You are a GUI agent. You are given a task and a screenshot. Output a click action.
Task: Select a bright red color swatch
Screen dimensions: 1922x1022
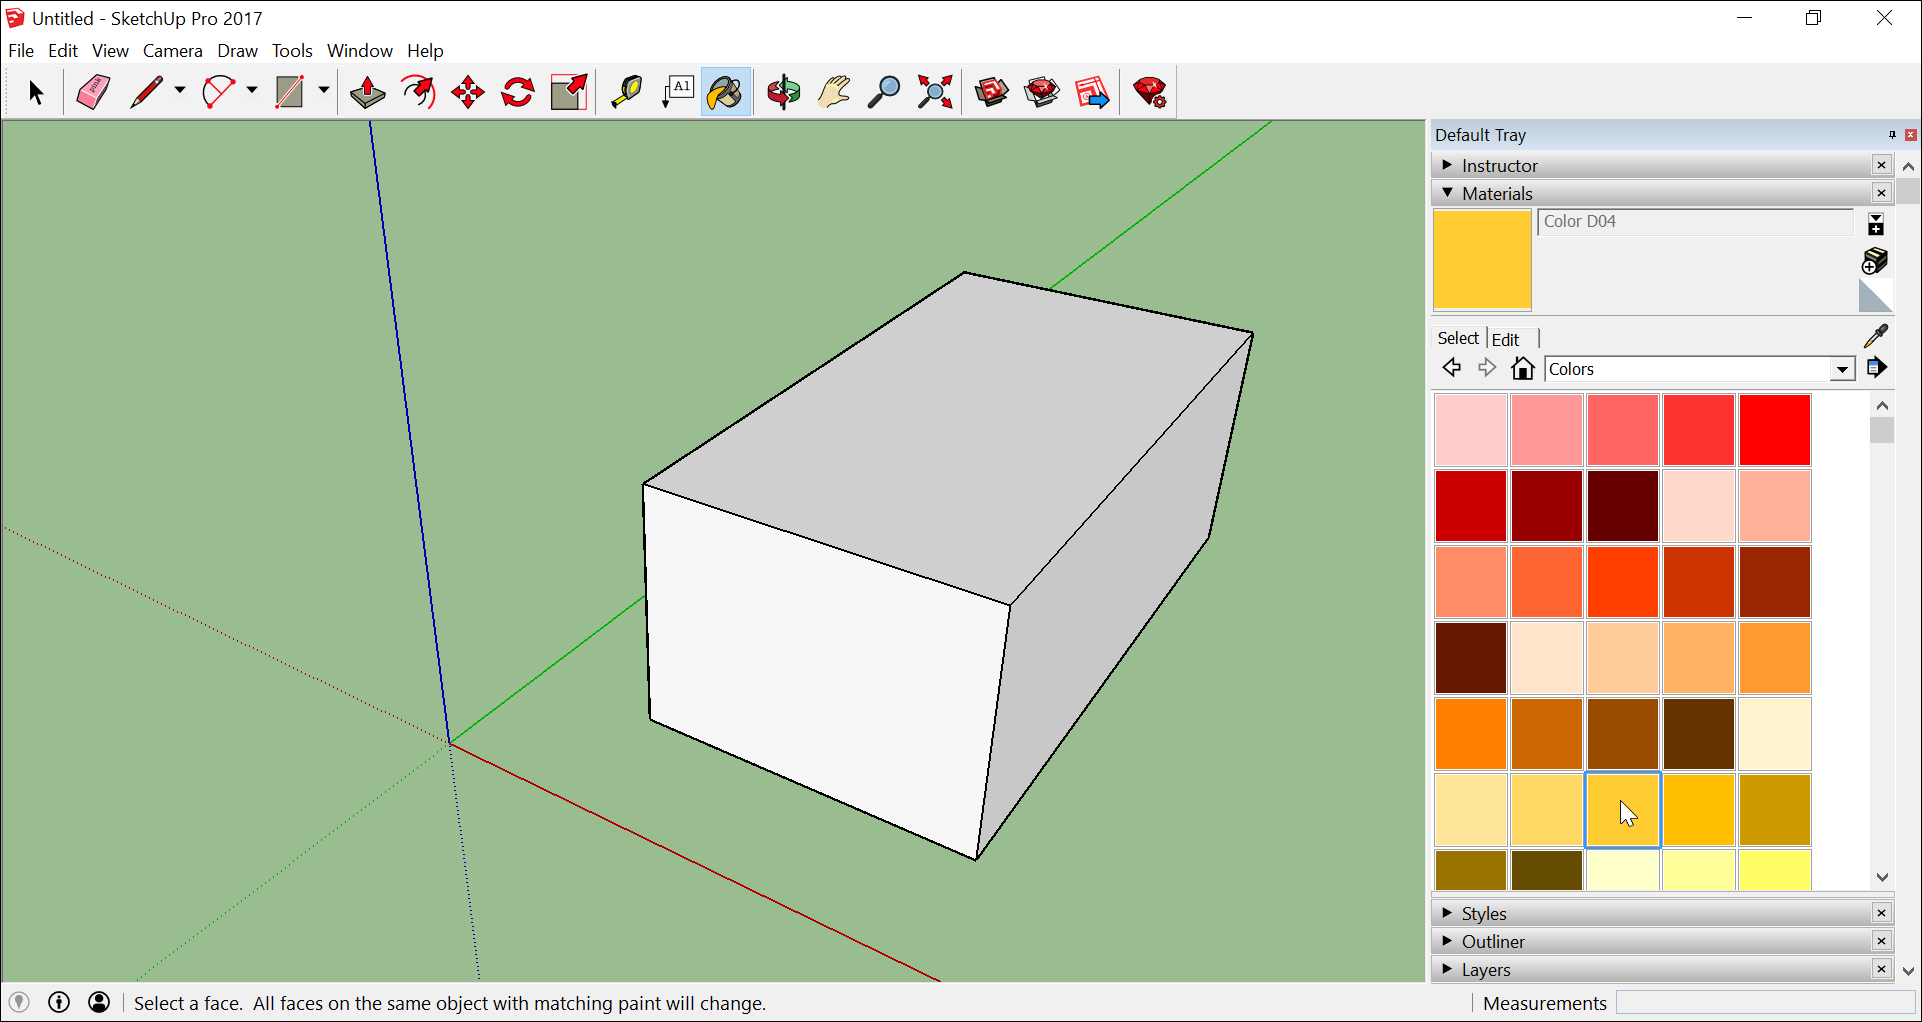click(x=1774, y=430)
